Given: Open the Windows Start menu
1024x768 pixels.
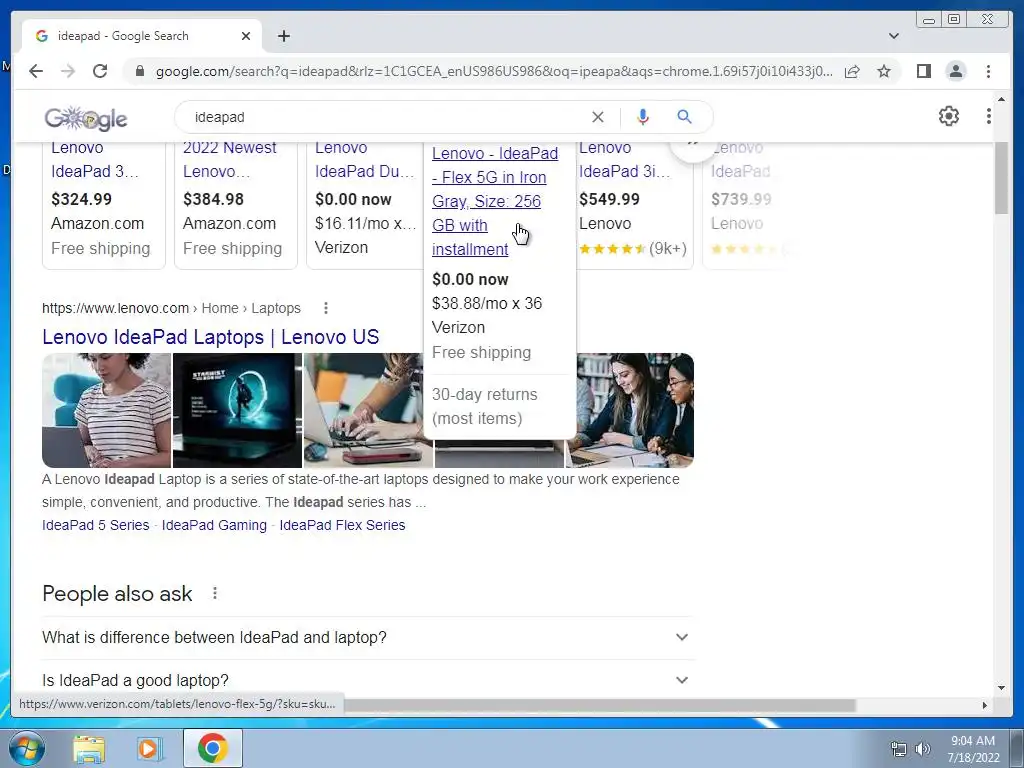Looking at the screenshot, I should click(x=26, y=748).
